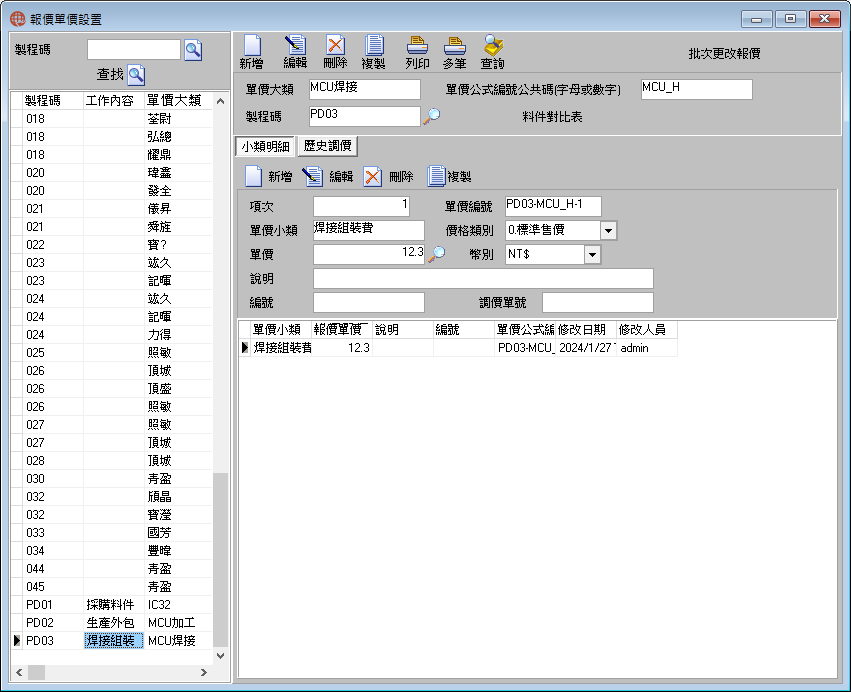Click the 料件對比表 link
851x692 pixels.
[x=552, y=117]
